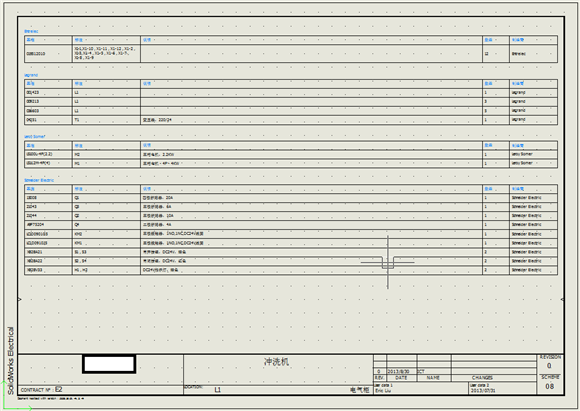Viewport: 580px width, 411px height.
Task: Click the H1, H2 indicator light row mark
Action: click(x=106, y=270)
